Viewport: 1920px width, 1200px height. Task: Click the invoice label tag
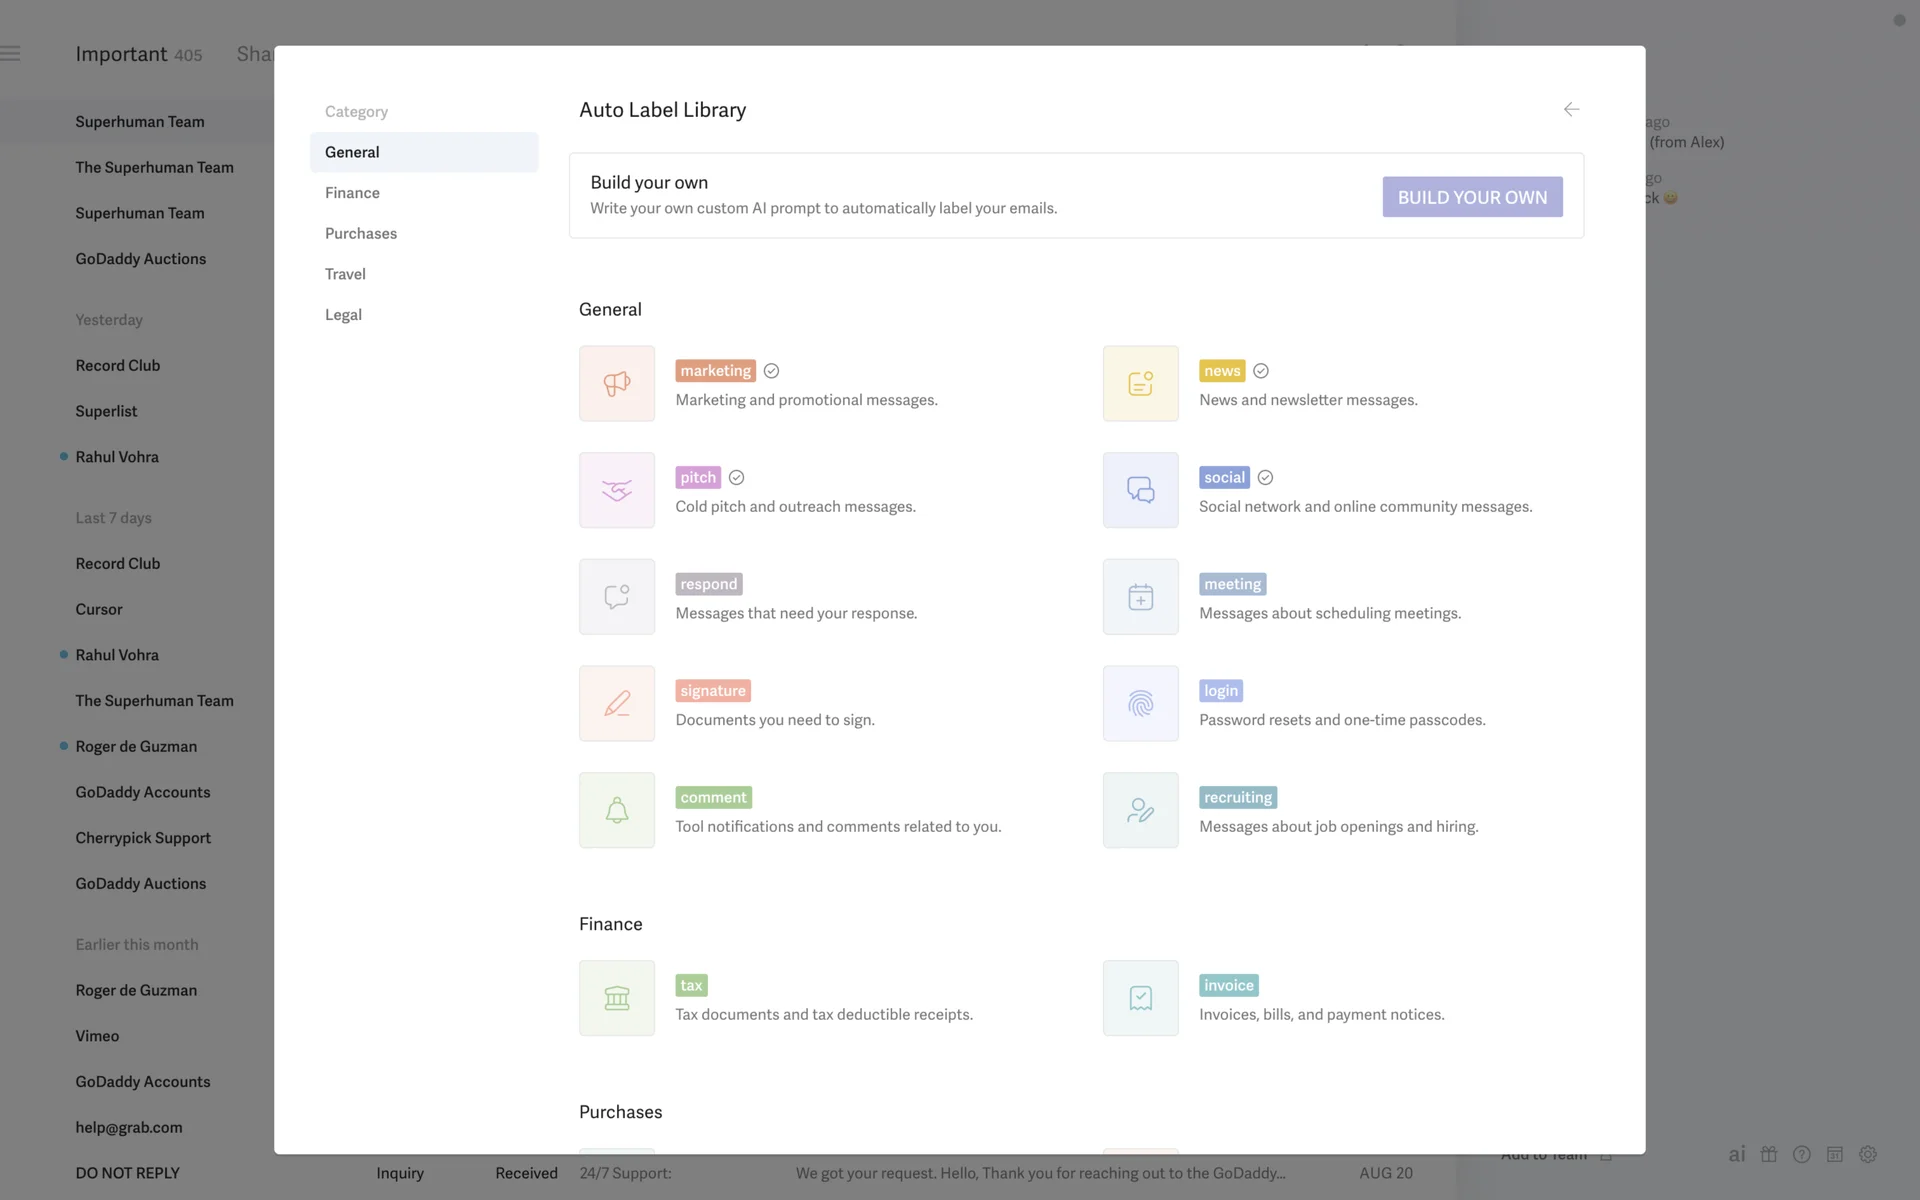[1228, 985]
